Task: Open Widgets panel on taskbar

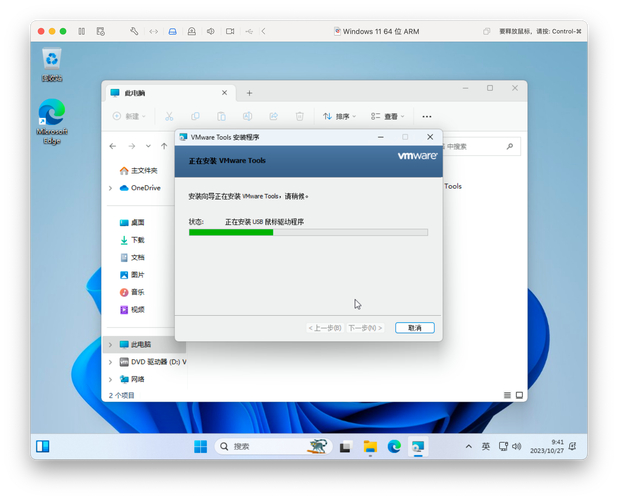Action: click(x=43, y=446)
